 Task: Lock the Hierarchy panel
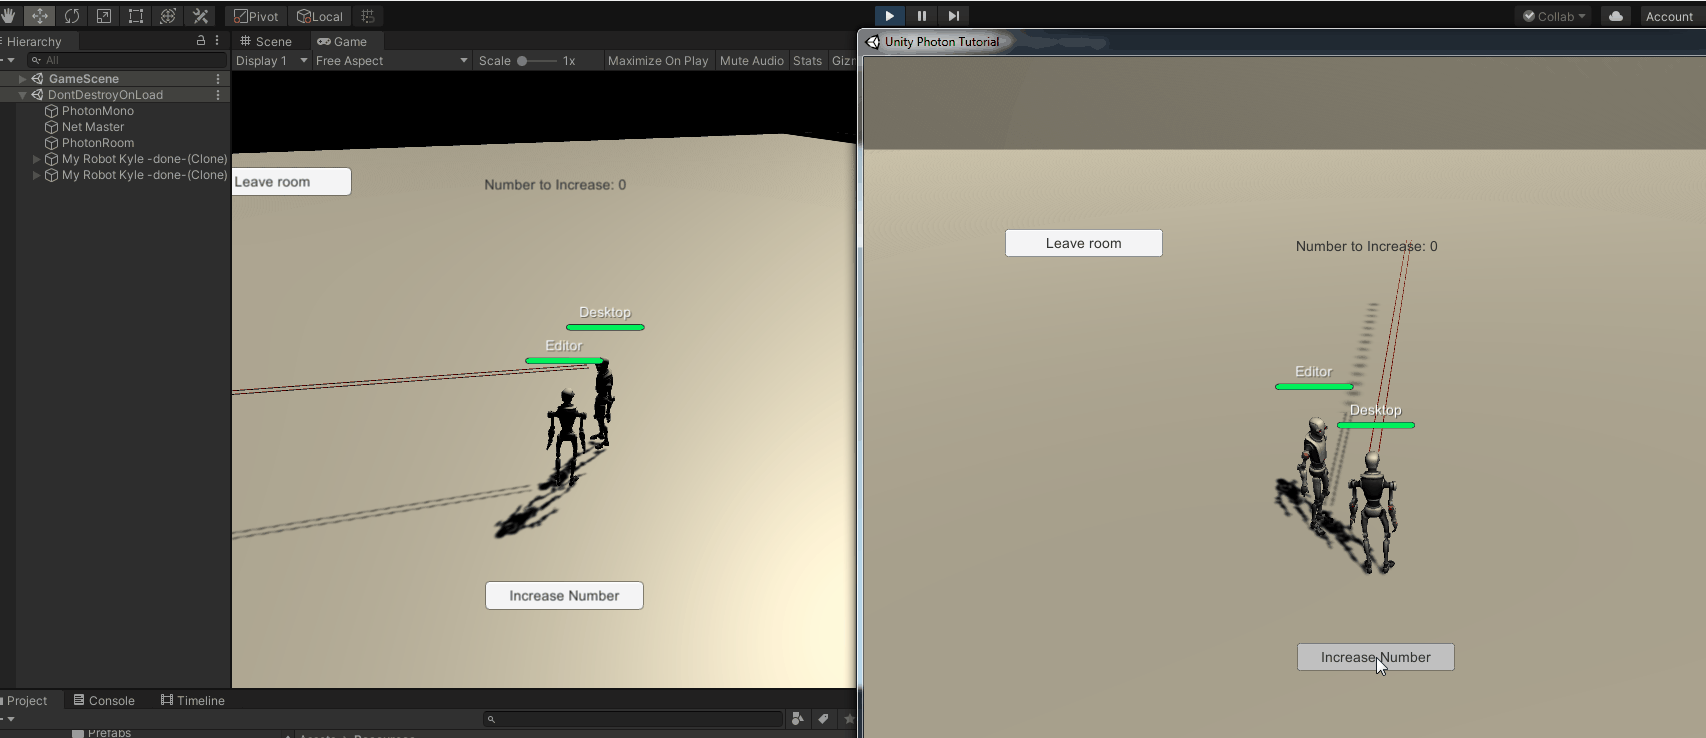point(201,41)
